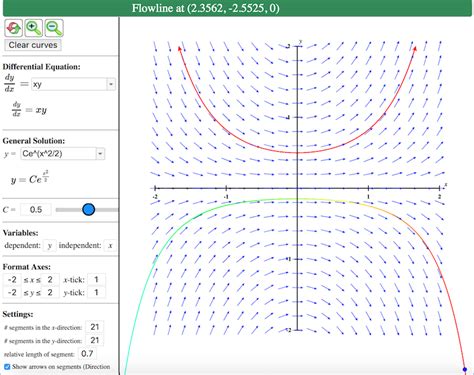Click the general solution input Ce^(x^2/2)

pyautogui.click(x=58, y=154)
